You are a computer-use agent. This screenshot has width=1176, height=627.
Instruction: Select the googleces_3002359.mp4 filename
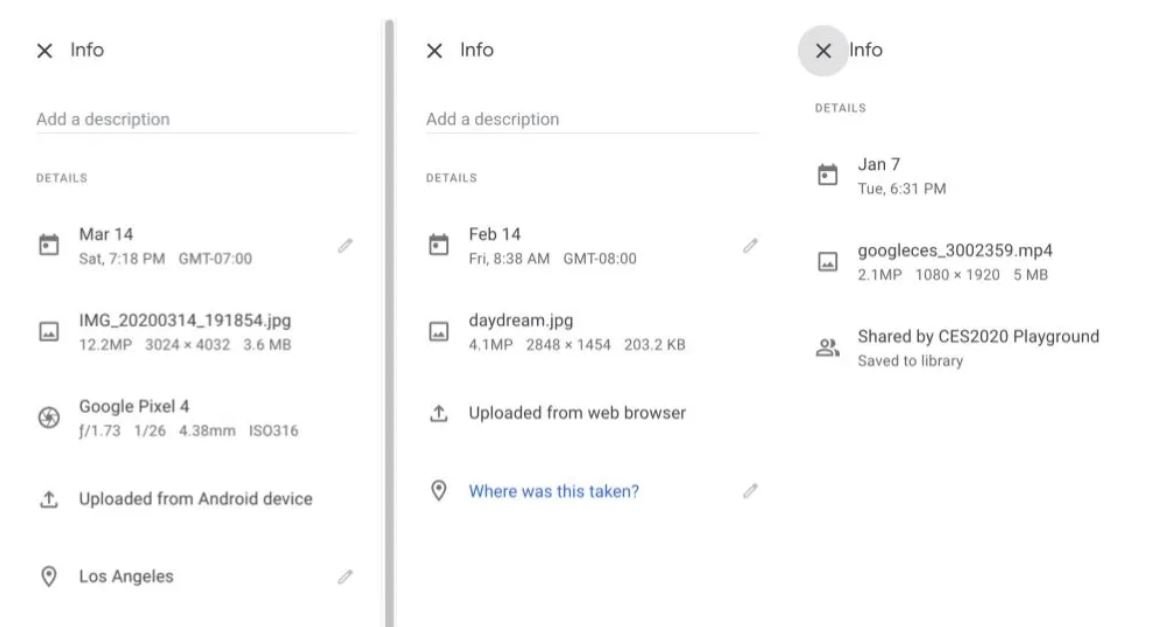955,250
